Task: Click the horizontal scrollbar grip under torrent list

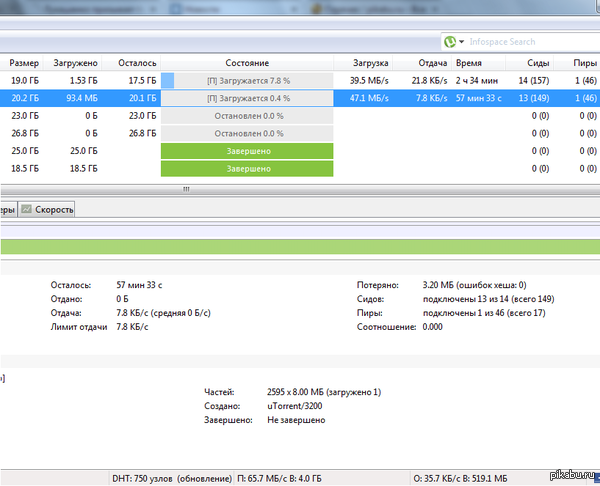Action: 184,188
